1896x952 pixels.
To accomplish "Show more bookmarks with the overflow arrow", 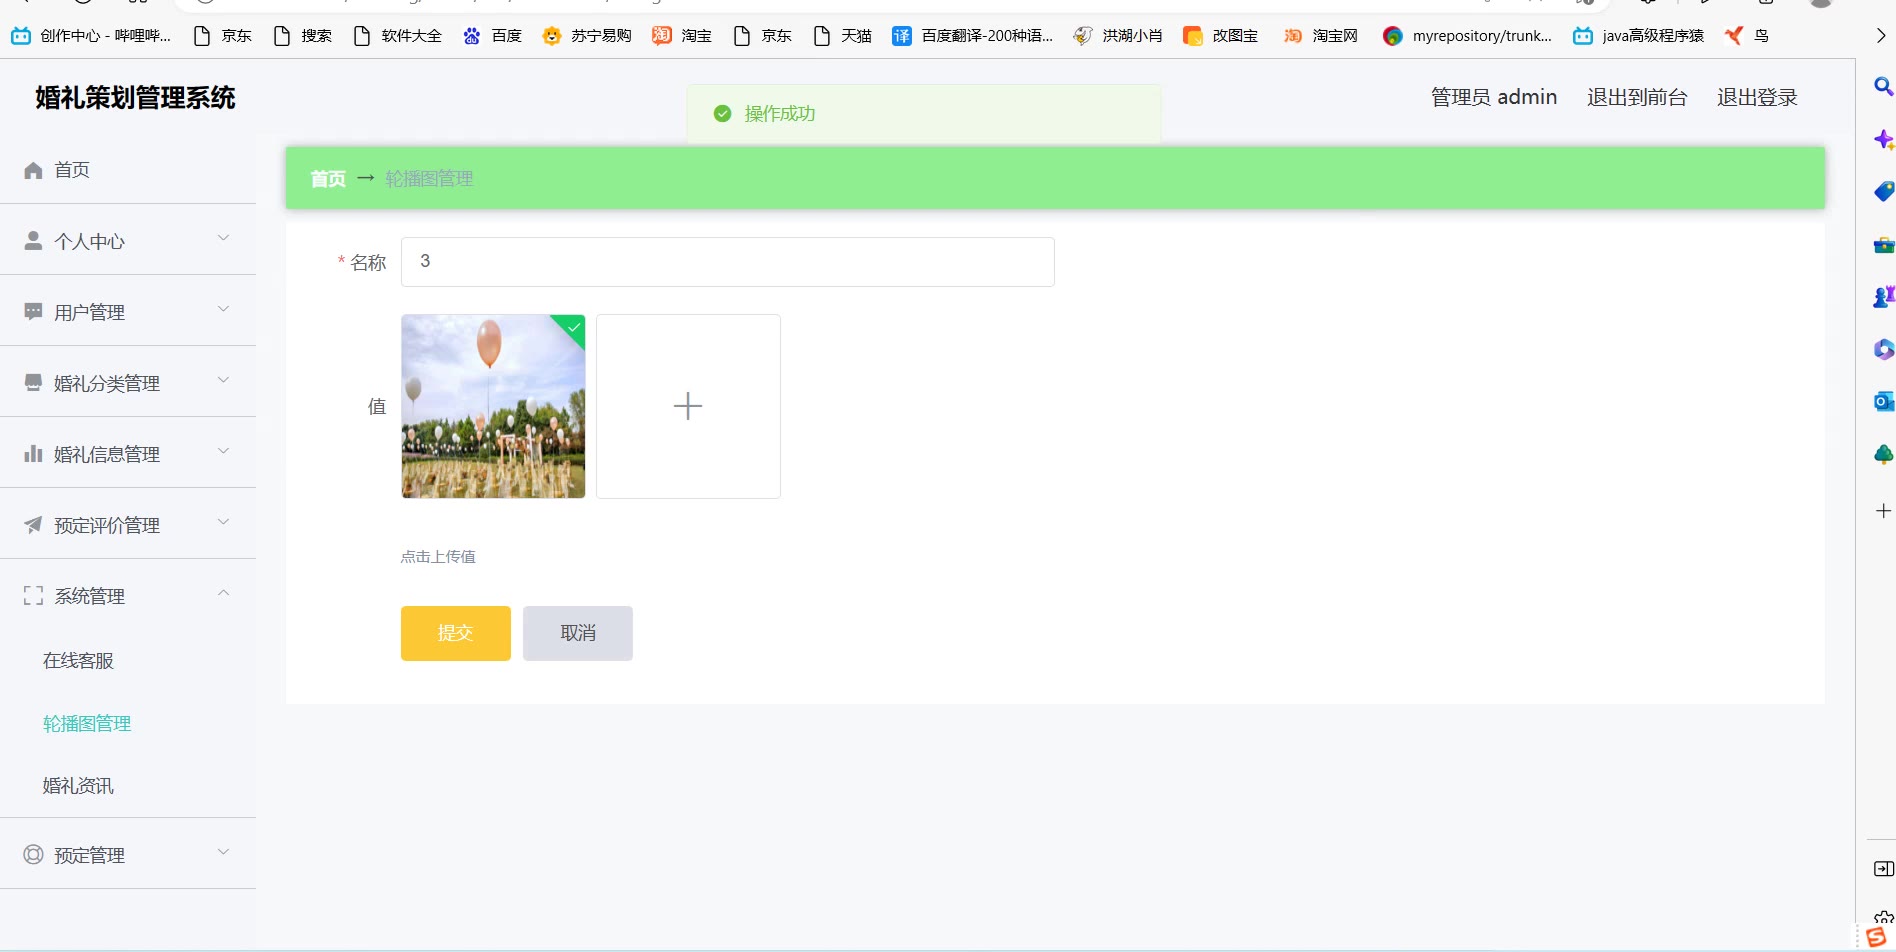I will pos(1880,36).
